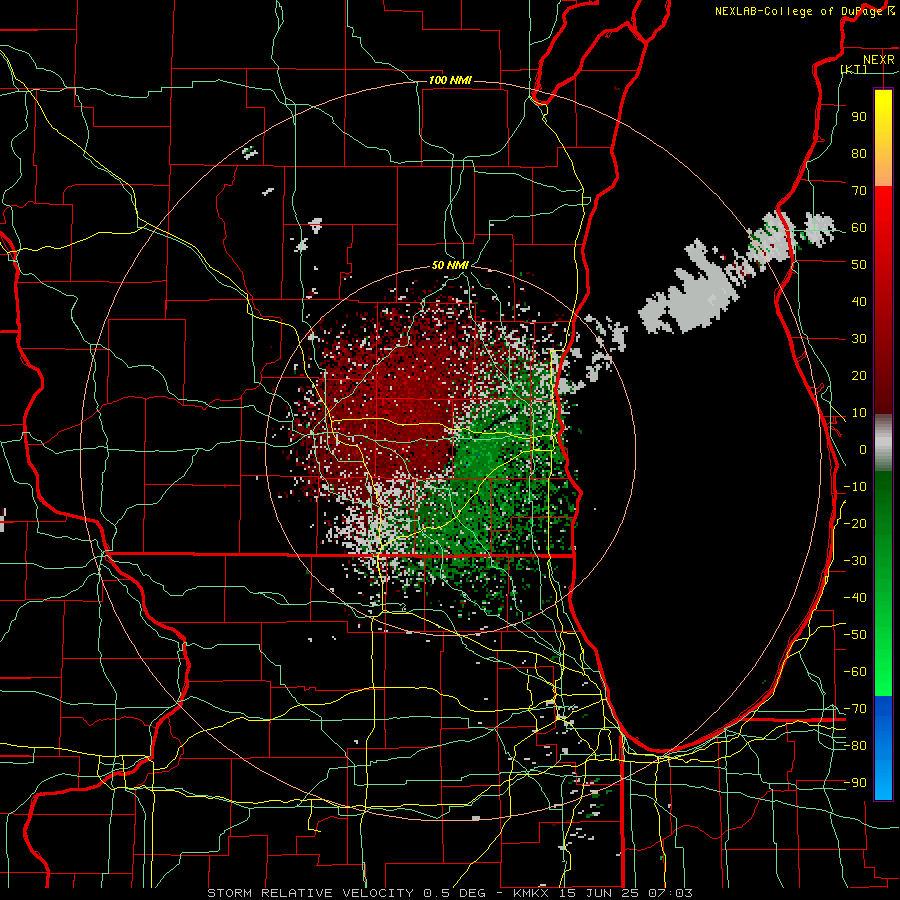This screenshot has height=900, width=900.
Task: Click the 70 value on the velocity scale
Action: point(859,191)
